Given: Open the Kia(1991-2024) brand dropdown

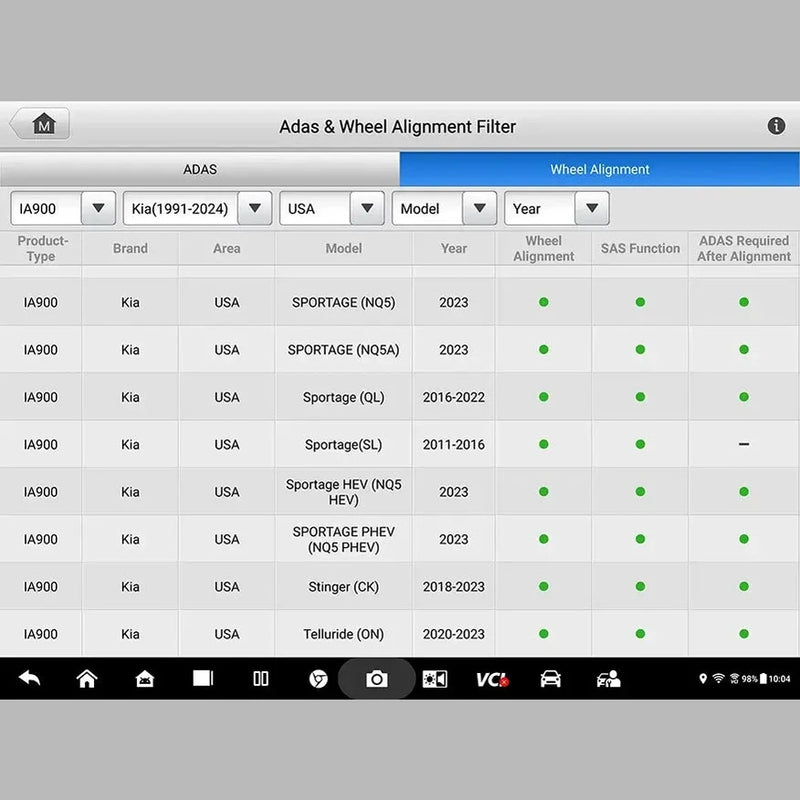Looking at the screenshot, I should coord(197,208).
